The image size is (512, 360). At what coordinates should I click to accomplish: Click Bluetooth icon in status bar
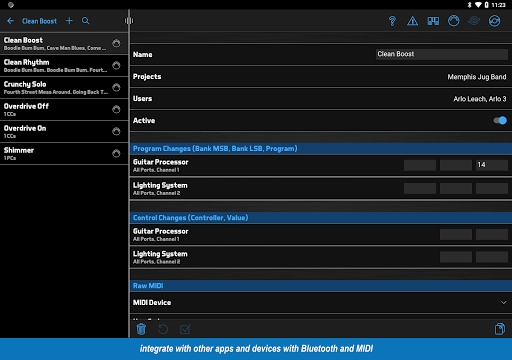[469, 5]
